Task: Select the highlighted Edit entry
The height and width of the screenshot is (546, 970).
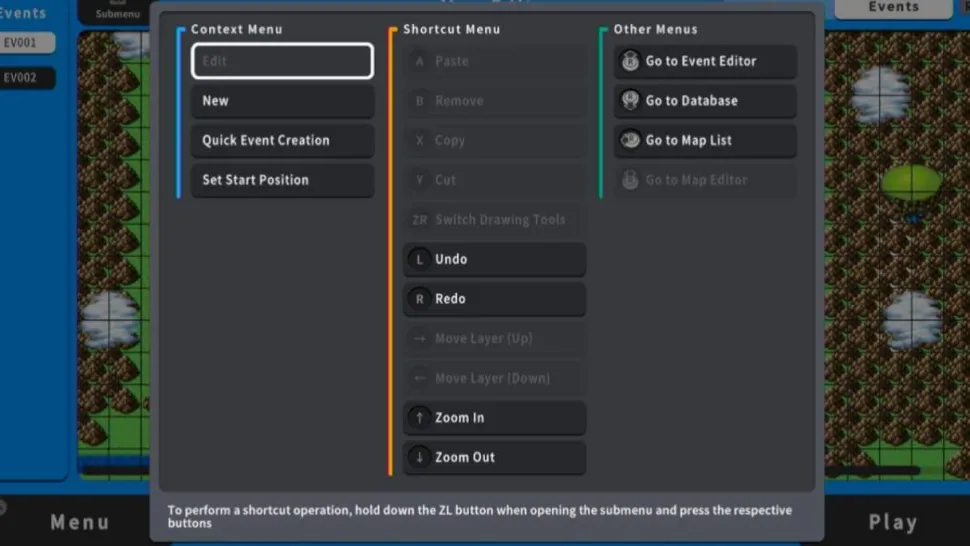Action: tap(282, 61)
